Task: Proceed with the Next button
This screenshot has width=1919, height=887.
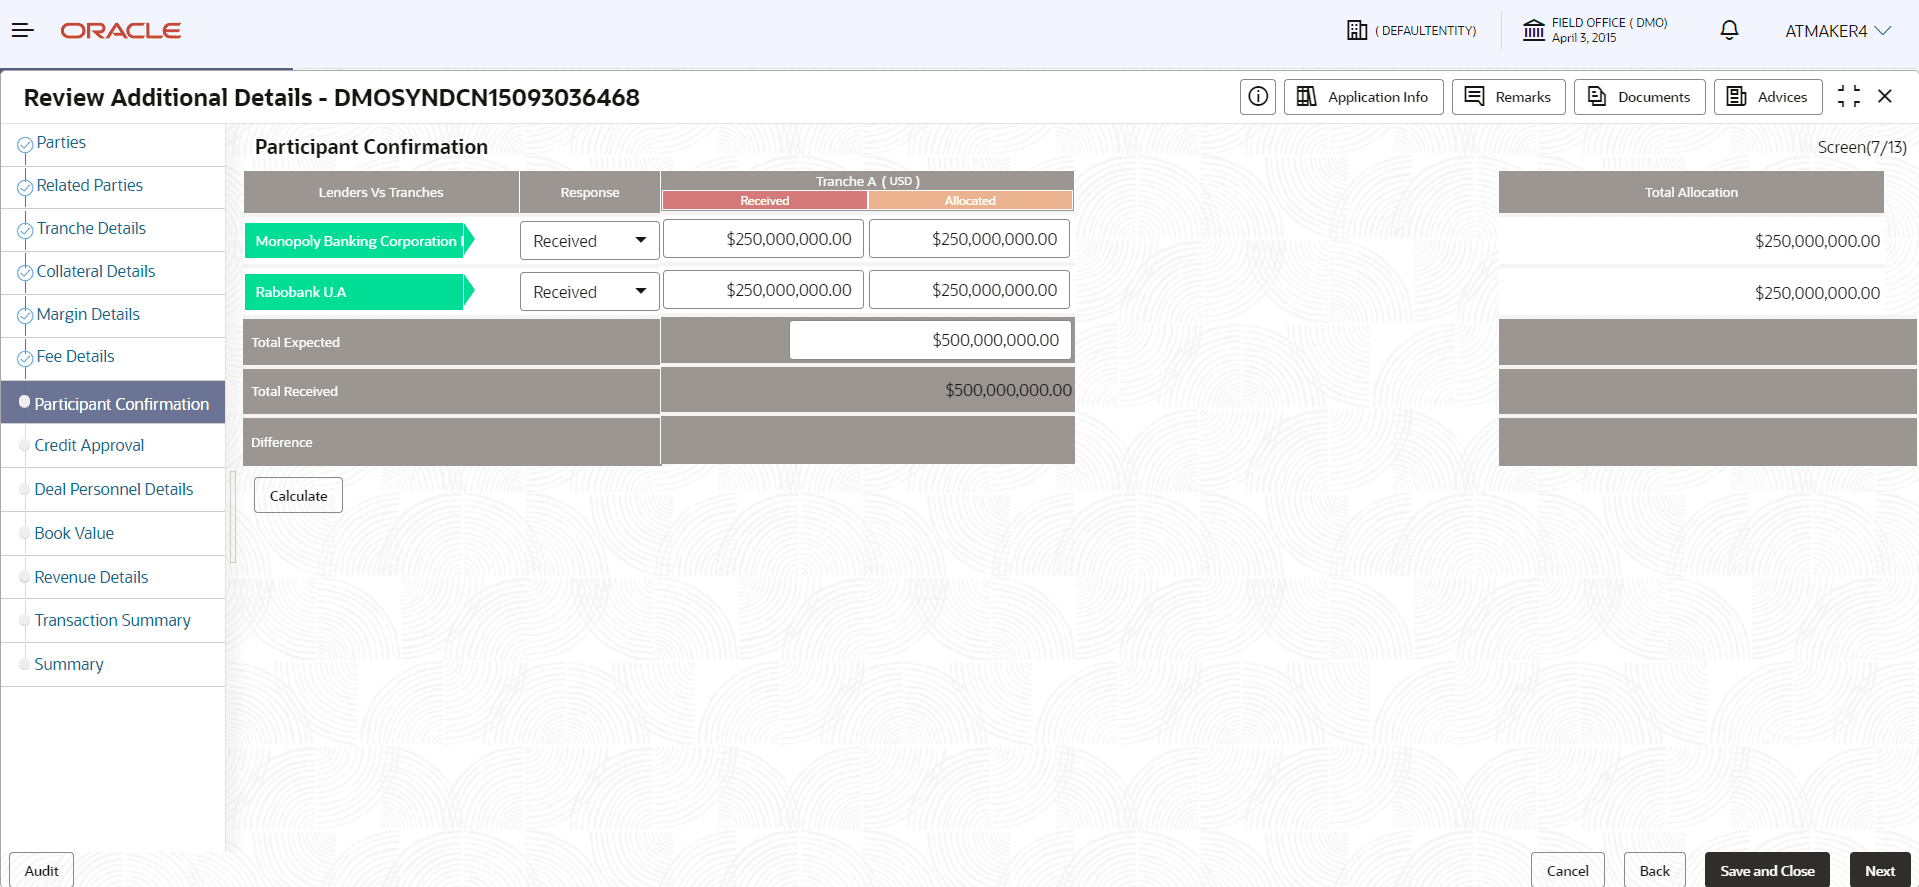Action: click(1880, 870)
